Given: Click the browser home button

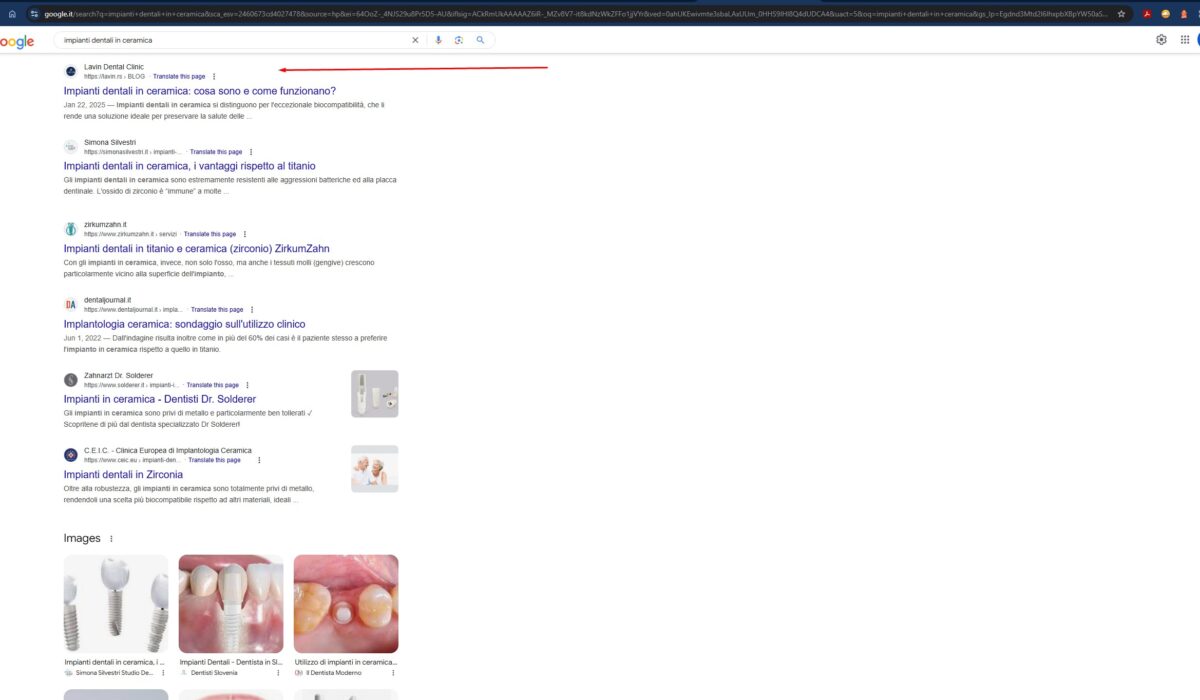Looking at the screenshot, I should [12, 14].
